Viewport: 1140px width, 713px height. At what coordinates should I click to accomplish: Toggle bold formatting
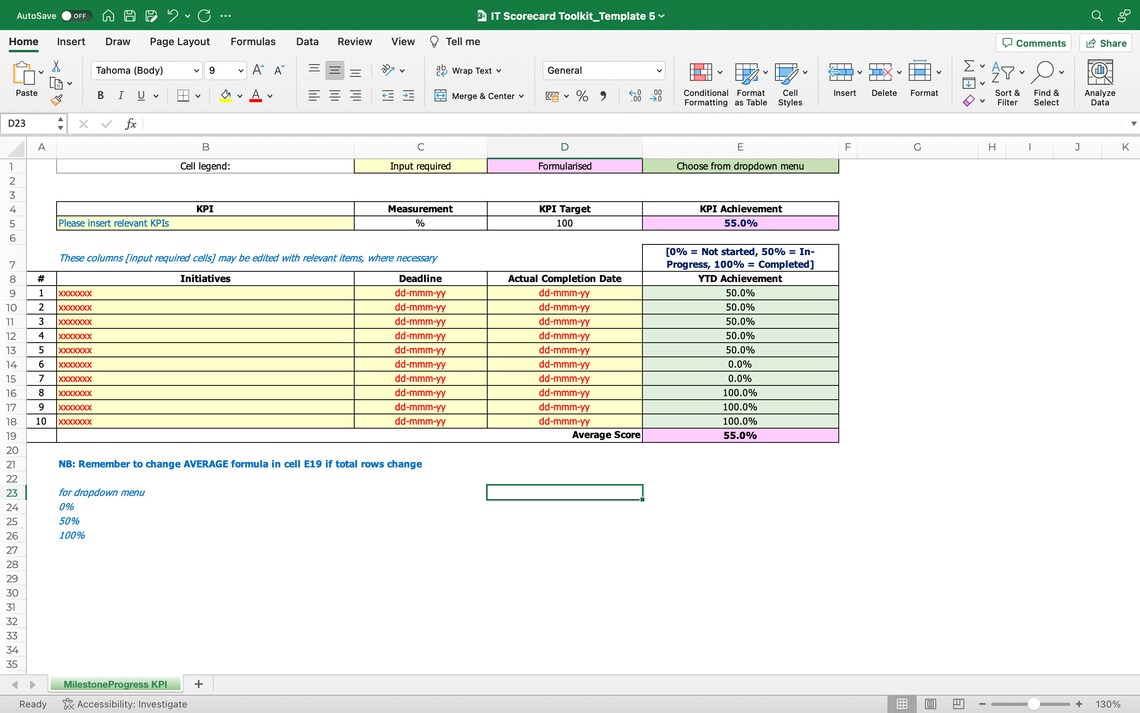pyautogui.click(x=100, y=95)
